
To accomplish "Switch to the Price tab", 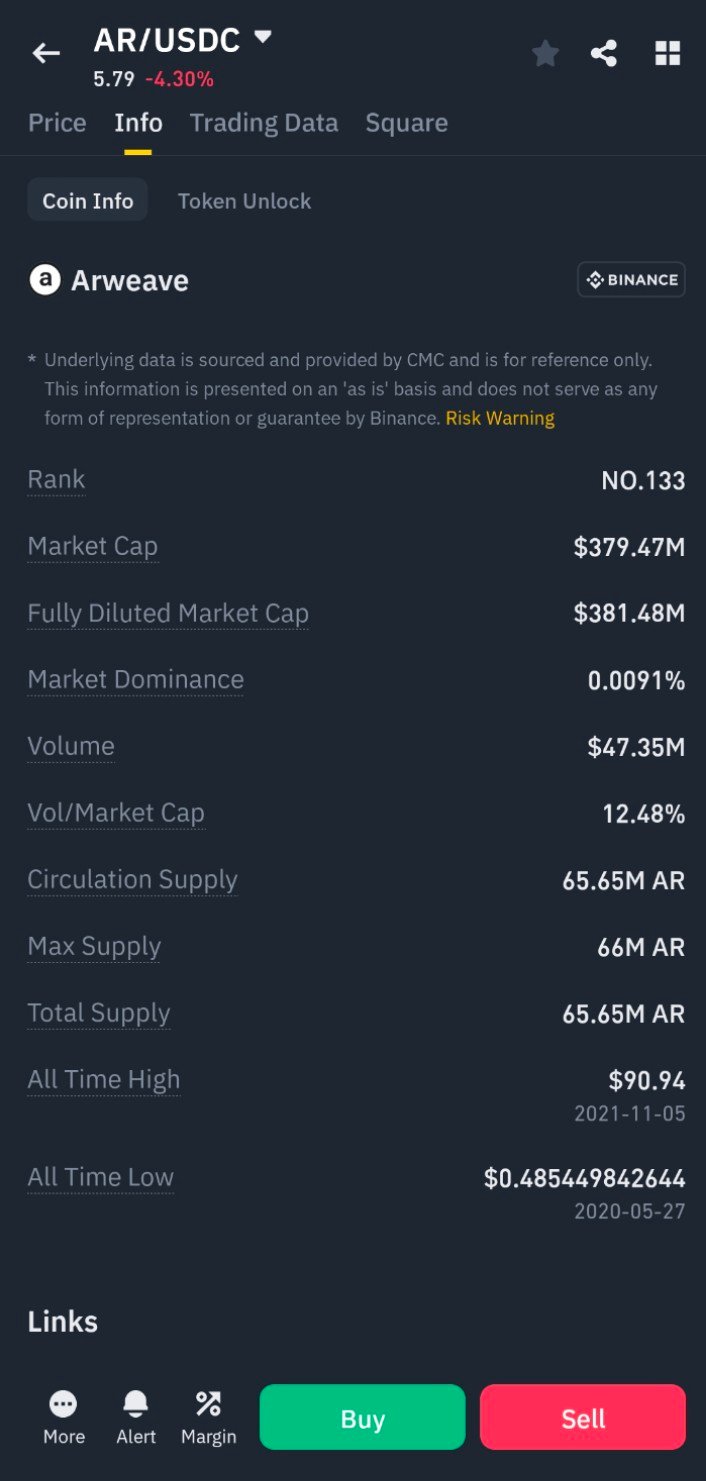I will [57, 123].
